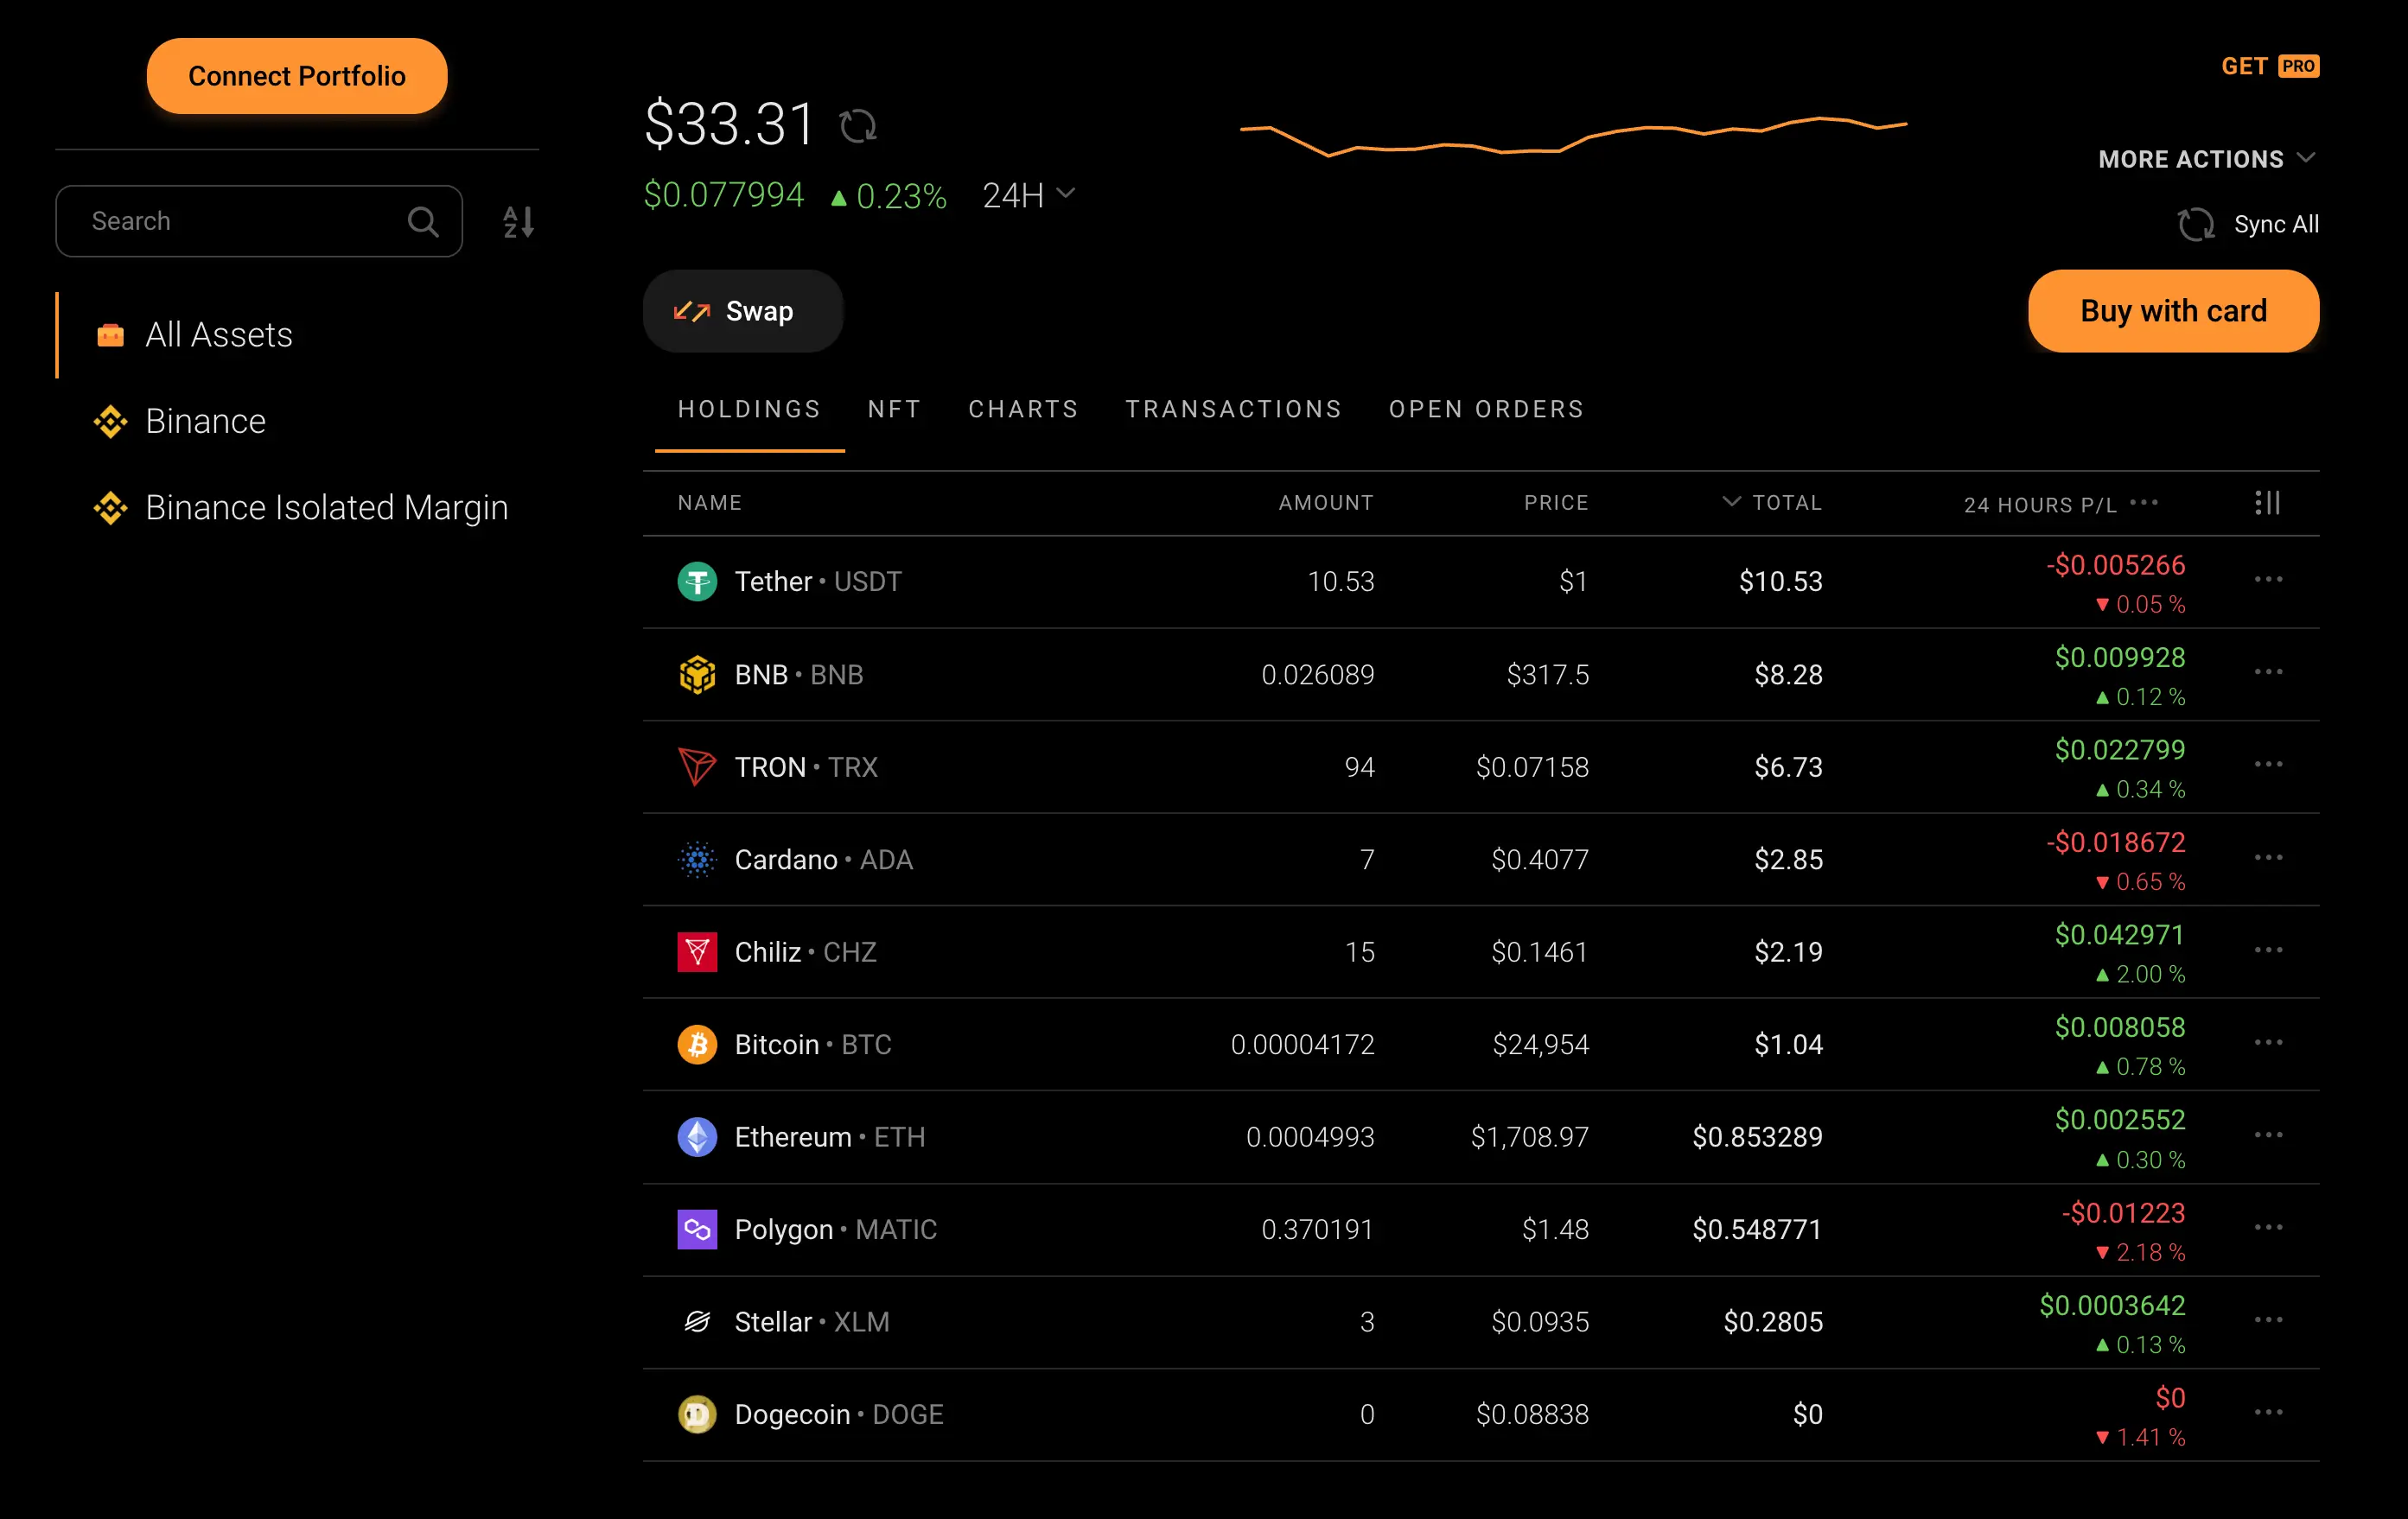Click the three dots beside 24 HOURS P/L

click(x=2144, y=502)
